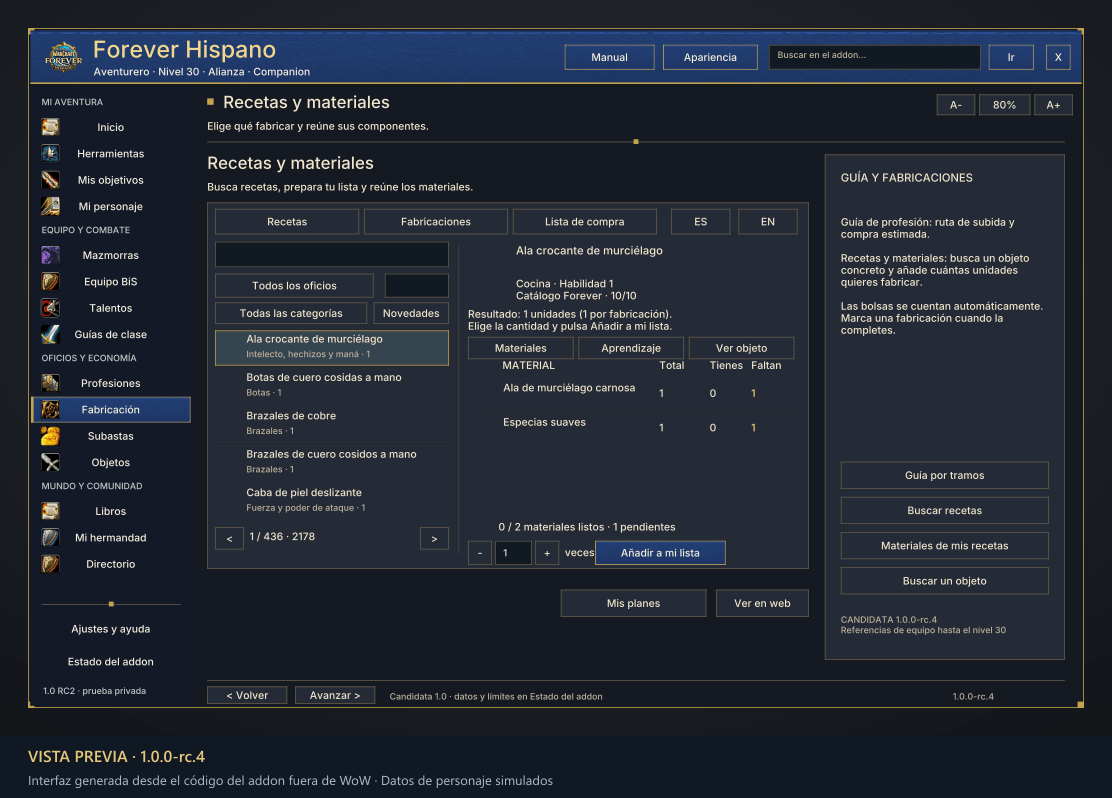The image size is (1112, 798).
Task: Click Añadir a mi lista
Action: pos(660,553)
